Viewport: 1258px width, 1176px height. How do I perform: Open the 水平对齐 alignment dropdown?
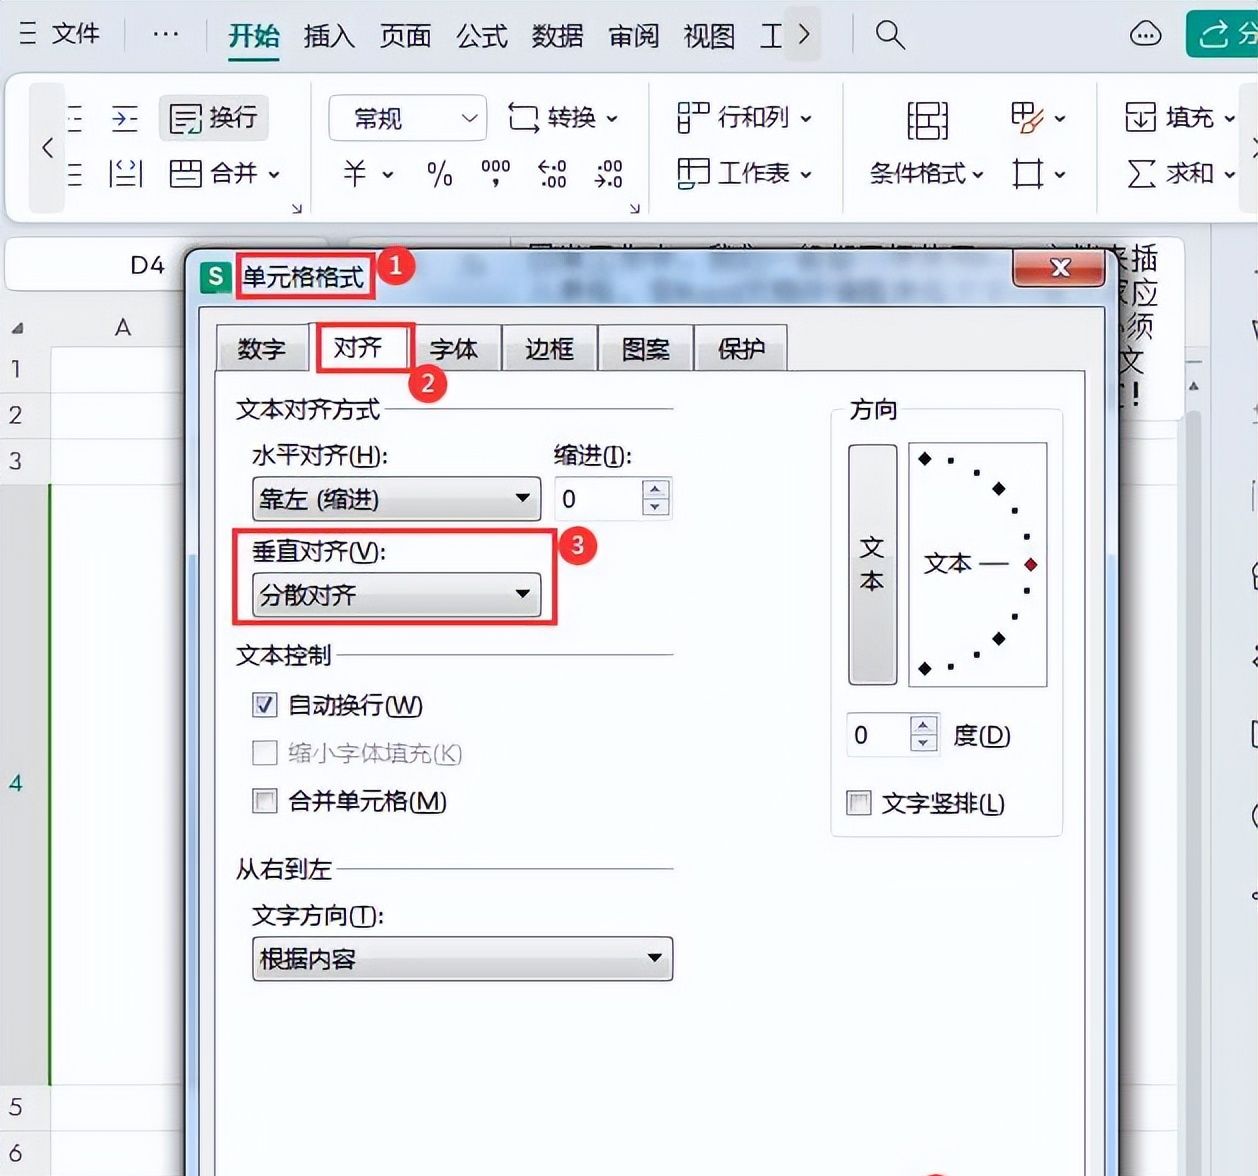(395, 498)
